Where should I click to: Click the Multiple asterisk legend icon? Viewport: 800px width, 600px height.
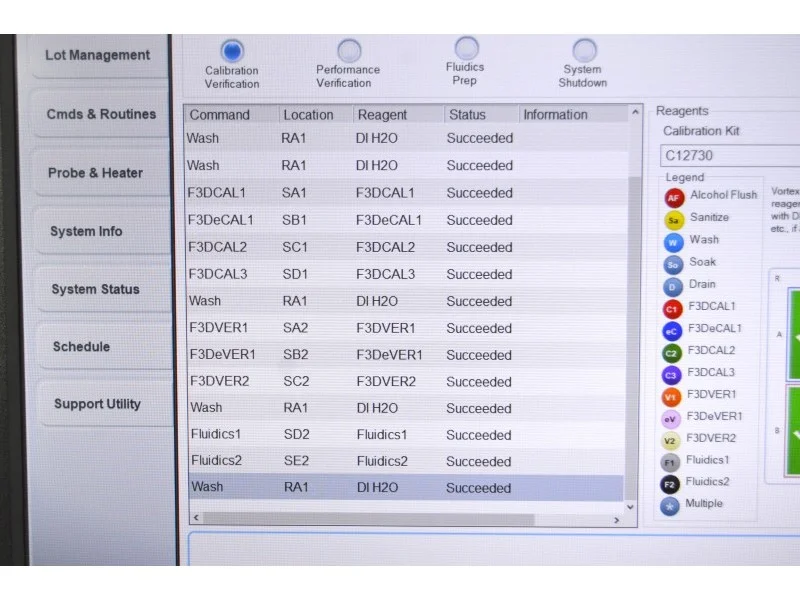(669, 506)
